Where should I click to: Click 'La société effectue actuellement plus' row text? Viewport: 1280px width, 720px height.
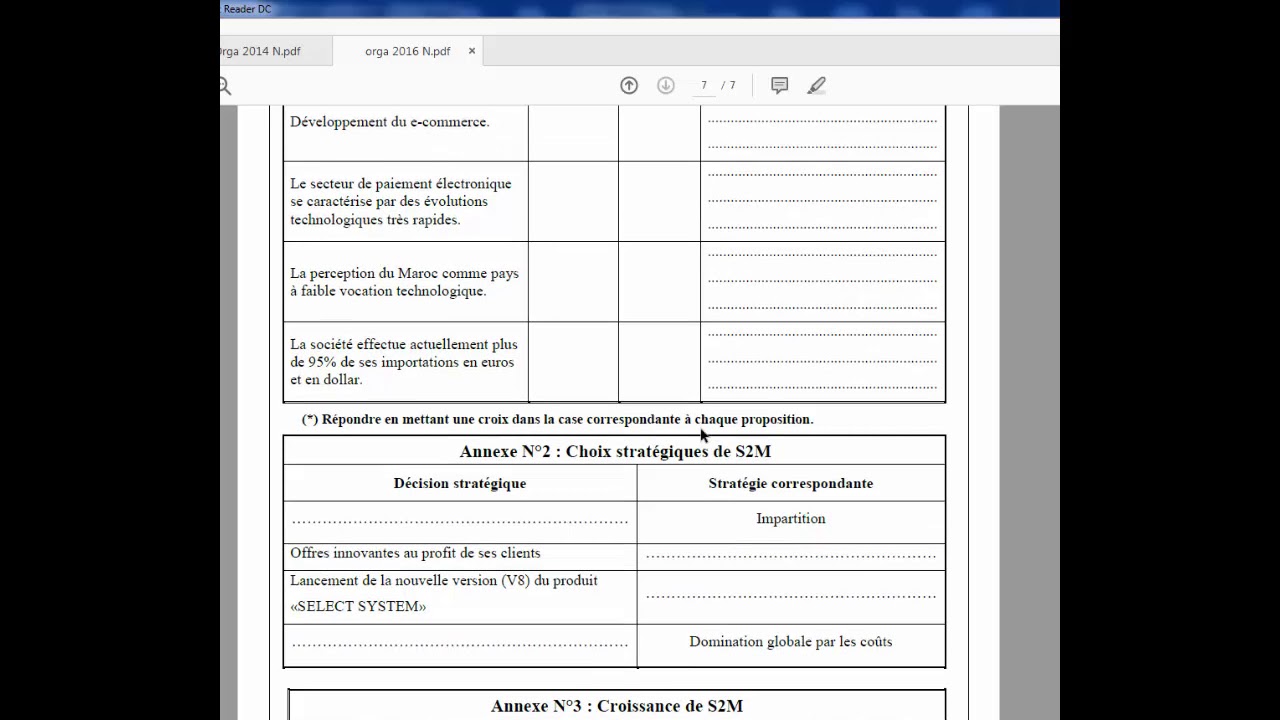[404, 362]
